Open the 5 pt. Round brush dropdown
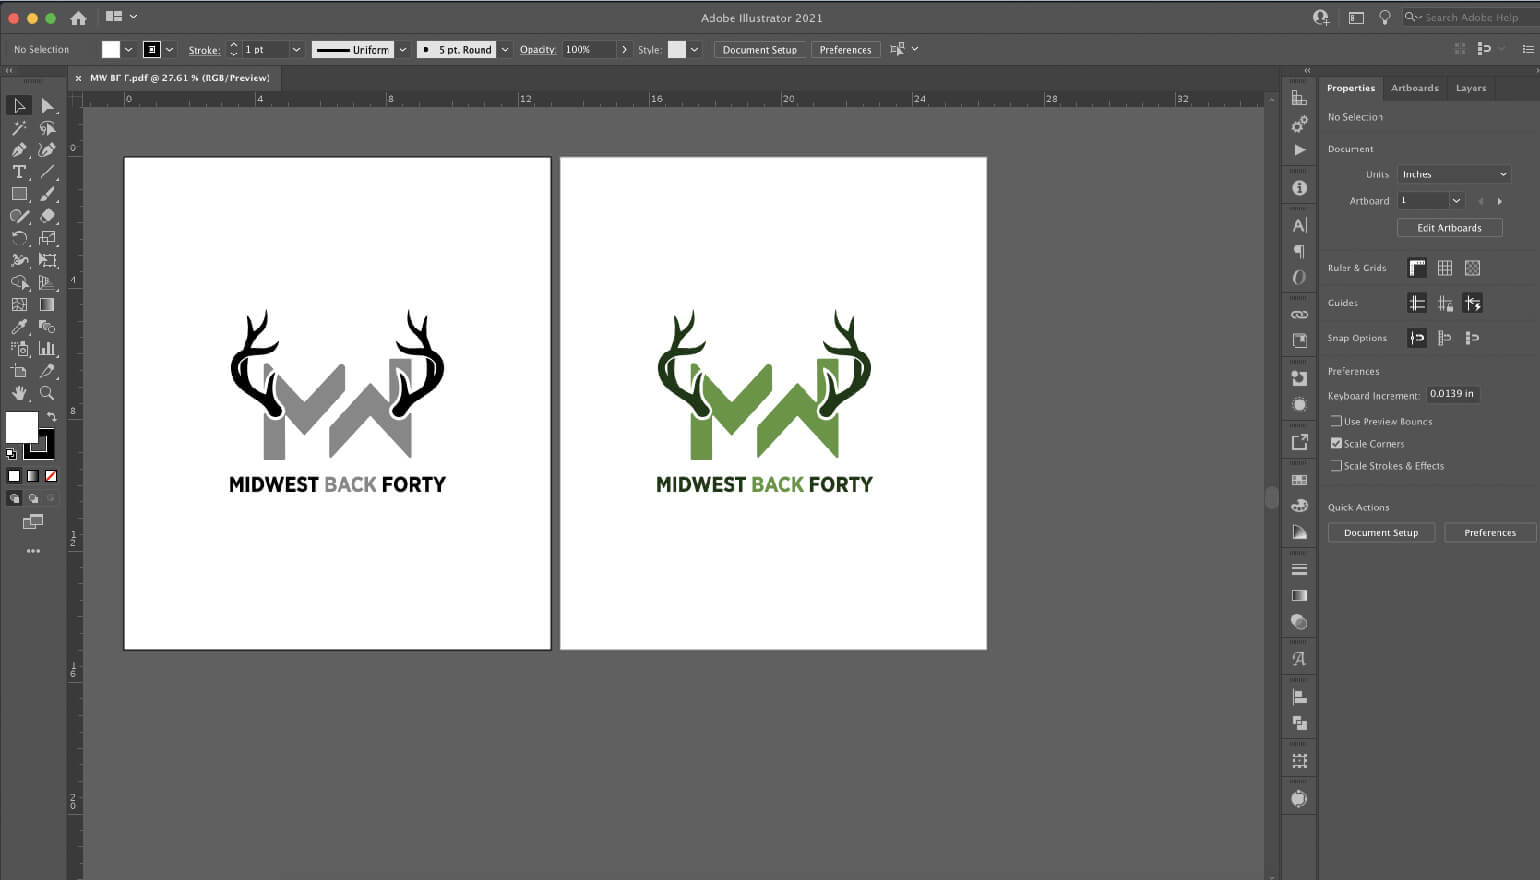The height and width of the screenshot is (880, 1540). pyautogui.click(x=505, y=49)
